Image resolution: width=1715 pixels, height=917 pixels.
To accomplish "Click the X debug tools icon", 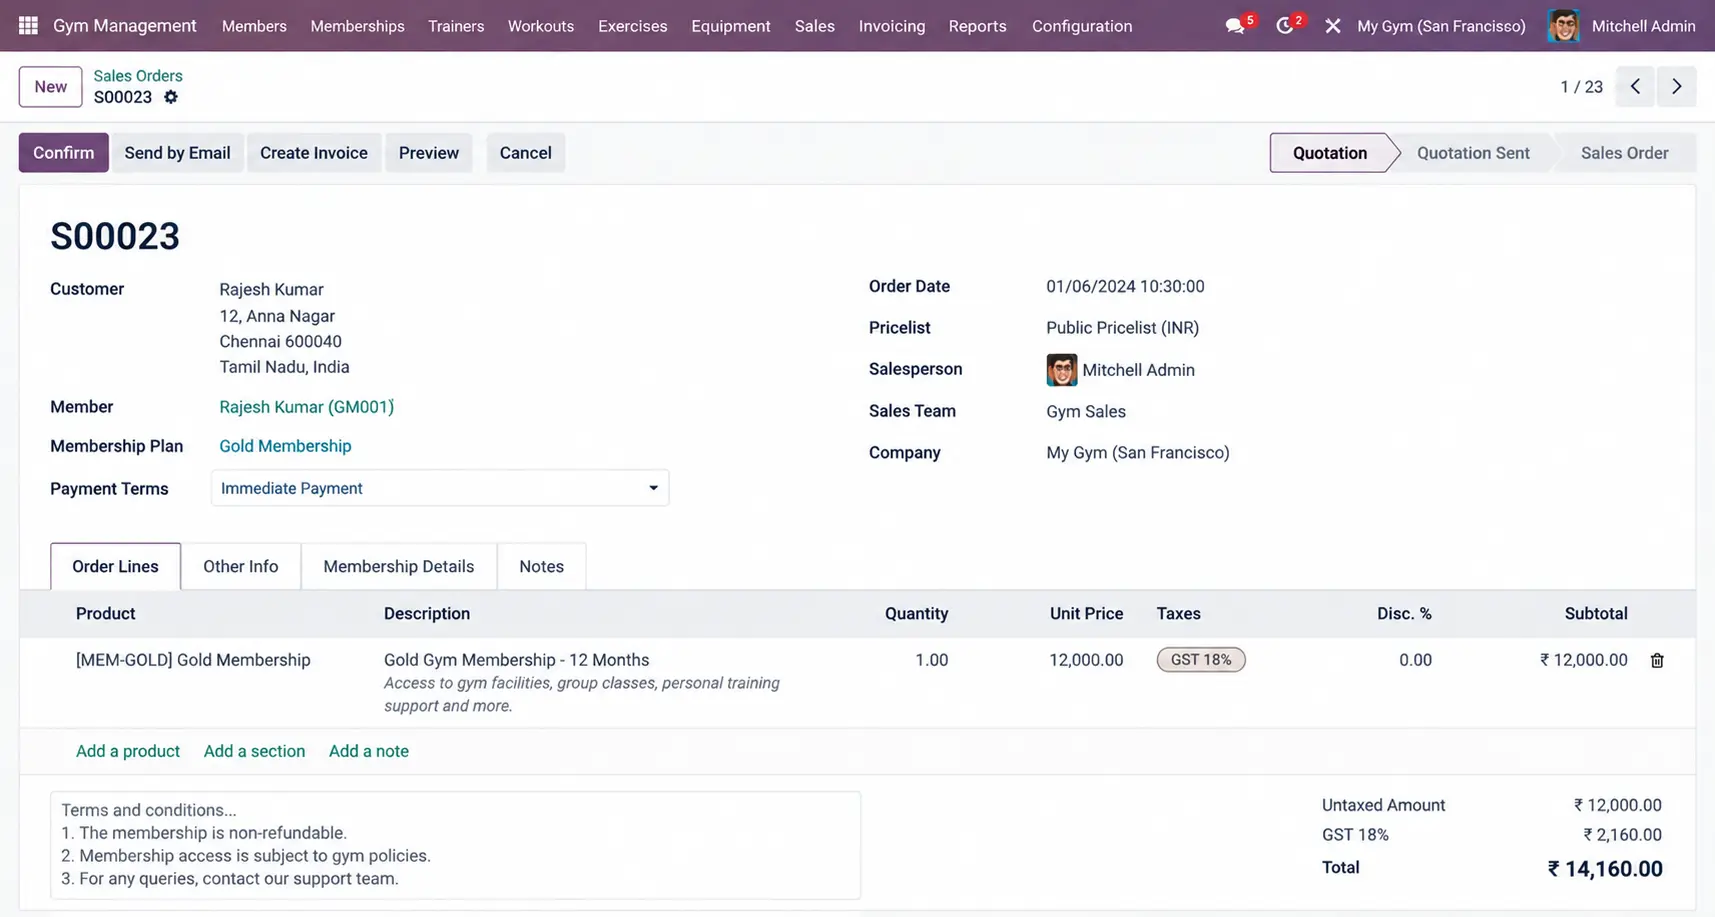I will pyautogui.click(x=1333, y=26).
